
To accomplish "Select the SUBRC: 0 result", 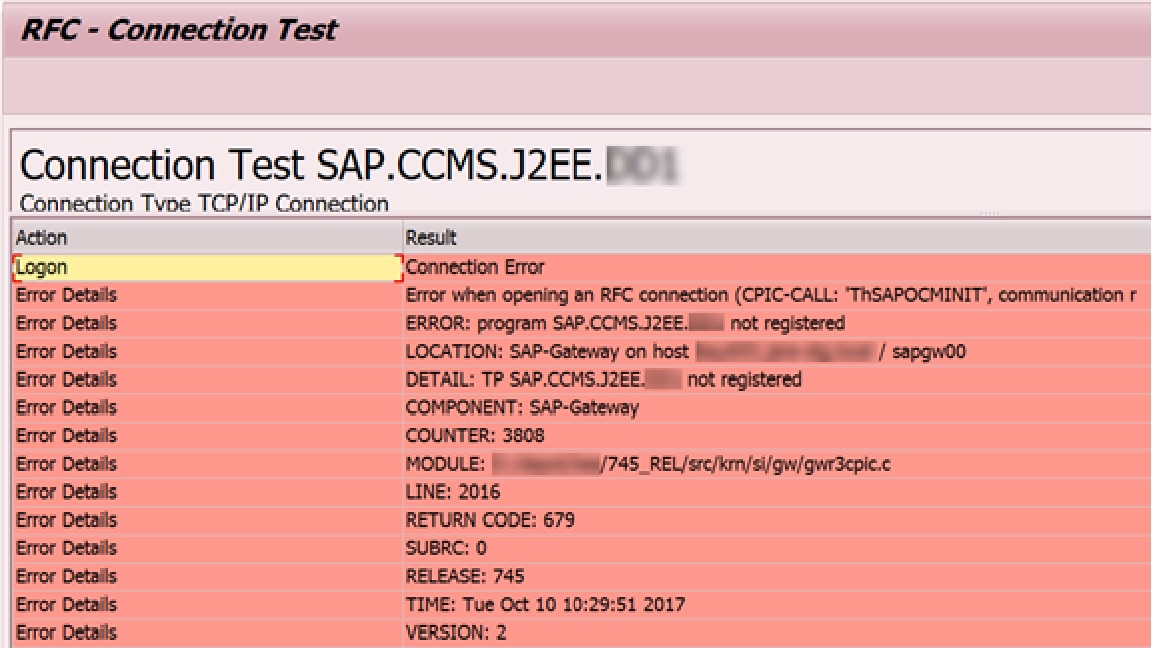I will click(x=777, y=548).
